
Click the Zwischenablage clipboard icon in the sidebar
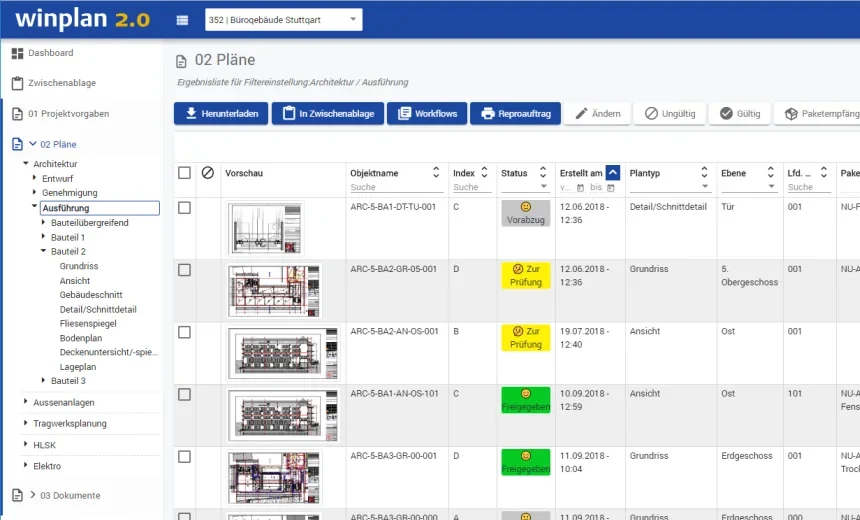pyautogui.click(x=18, y=83)
